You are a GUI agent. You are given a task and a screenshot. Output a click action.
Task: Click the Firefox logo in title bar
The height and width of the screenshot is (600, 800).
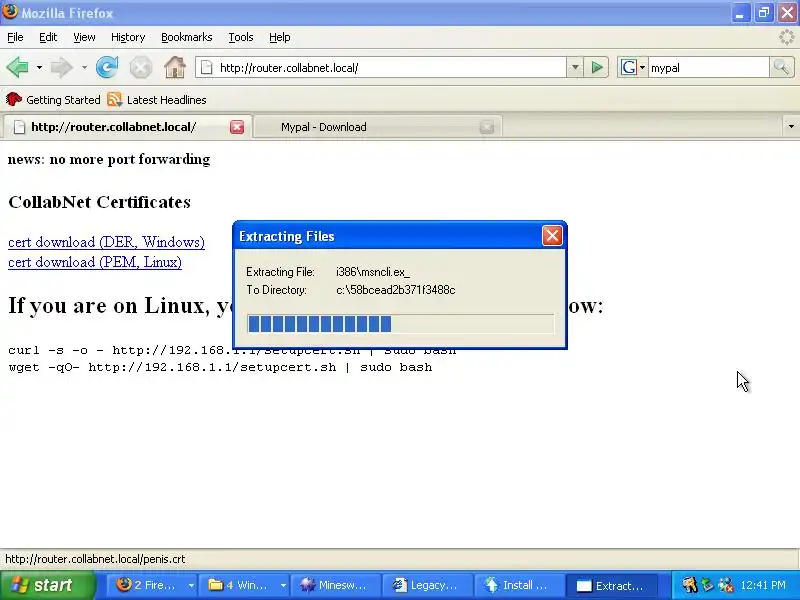point(10,11)
